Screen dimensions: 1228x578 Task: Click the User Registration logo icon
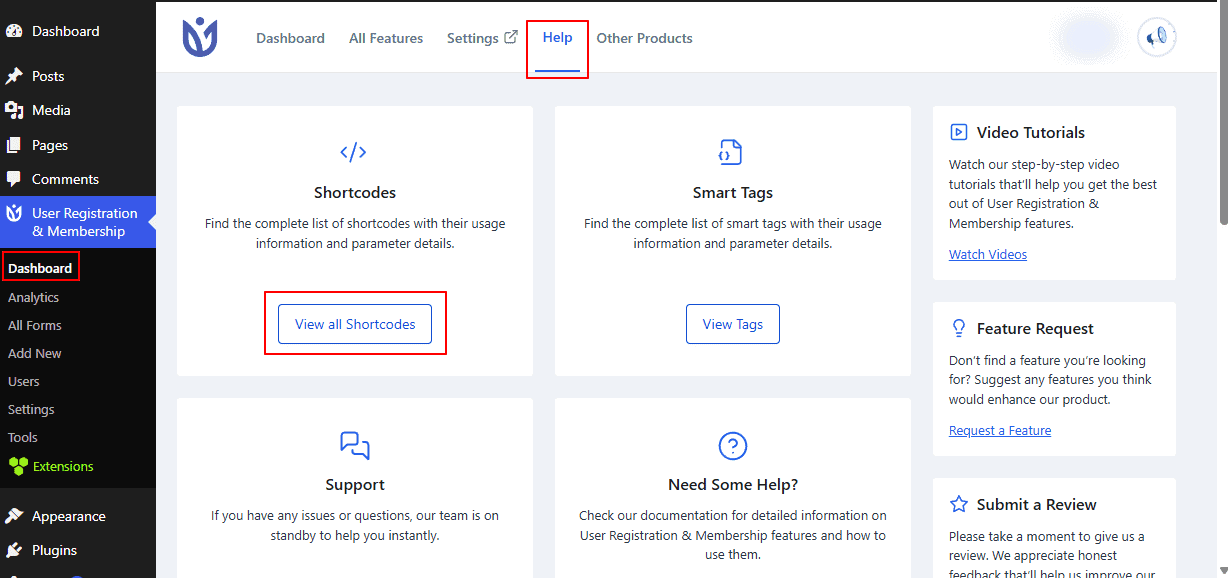pyautogui.click(x=200, y=37)
